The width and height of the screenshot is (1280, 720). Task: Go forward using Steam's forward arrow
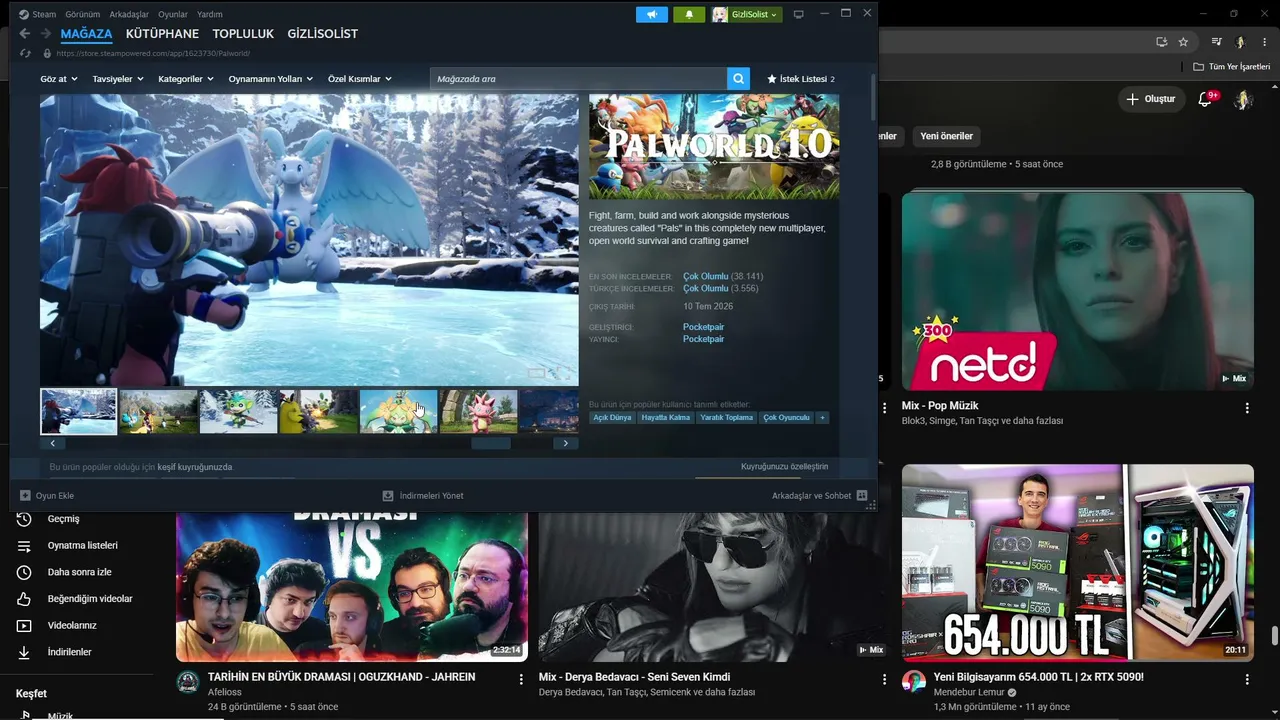(44, 34)
